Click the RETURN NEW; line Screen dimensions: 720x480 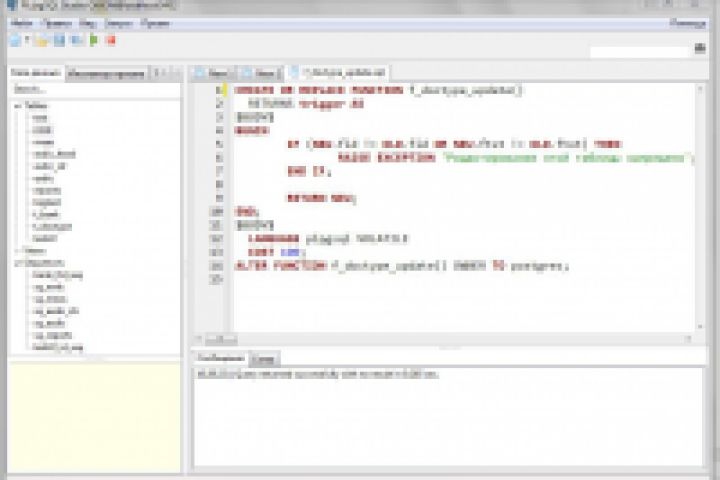click(321, 198)
